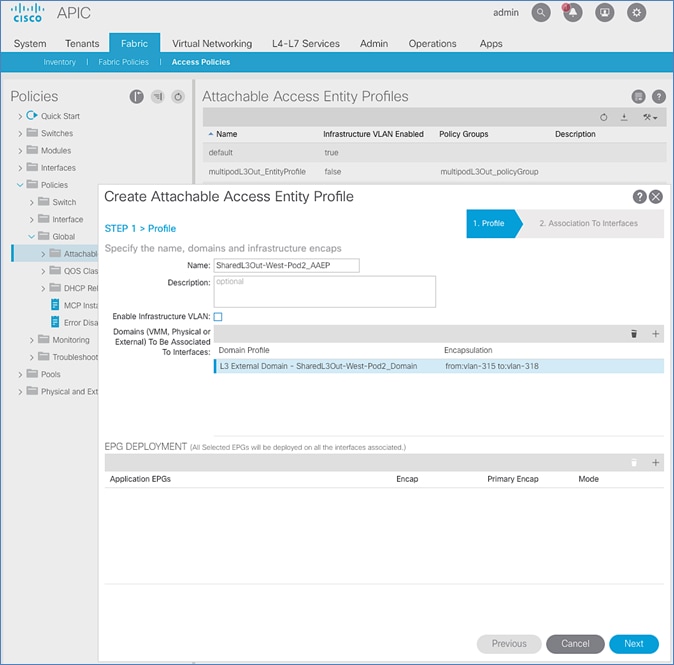Open the settings gear icon

click(x=637, y=13)
